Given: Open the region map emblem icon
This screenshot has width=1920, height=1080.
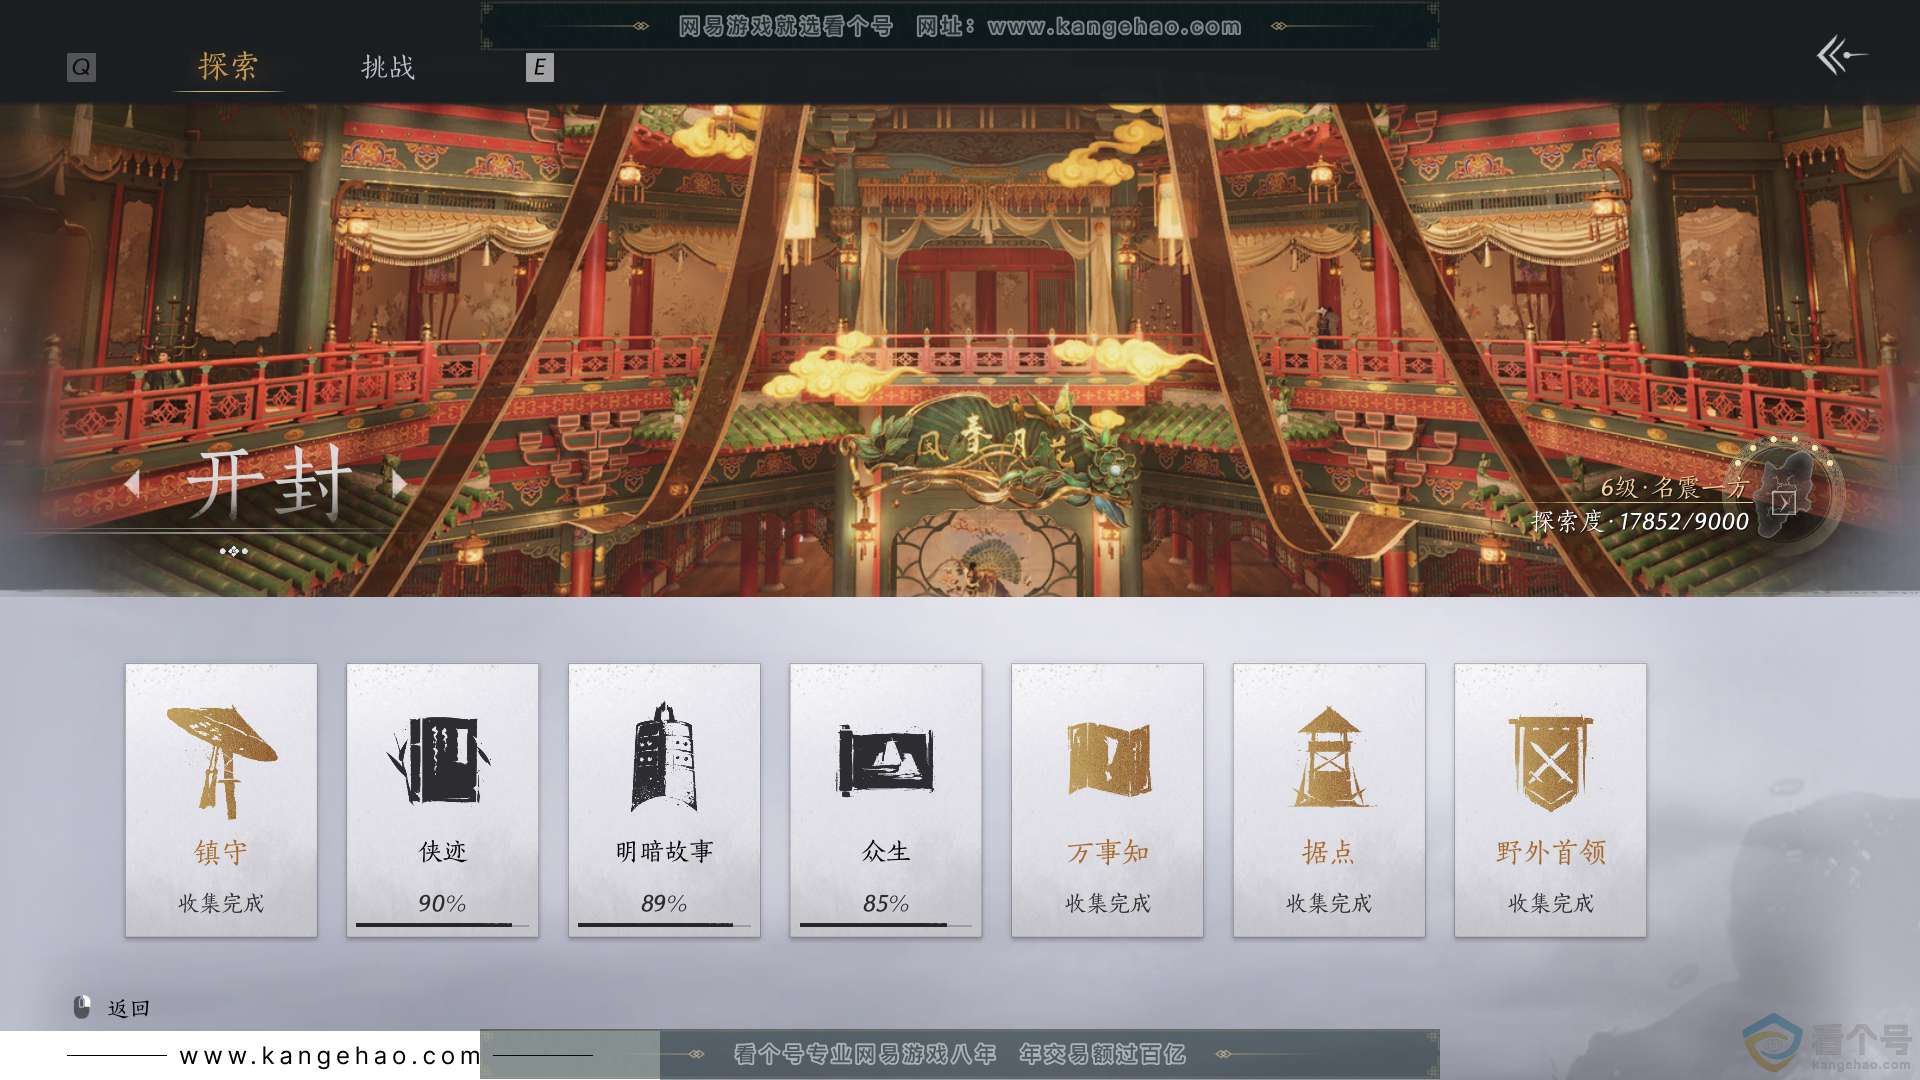Looking at the screenshot, I should [x=1786, y=495].
